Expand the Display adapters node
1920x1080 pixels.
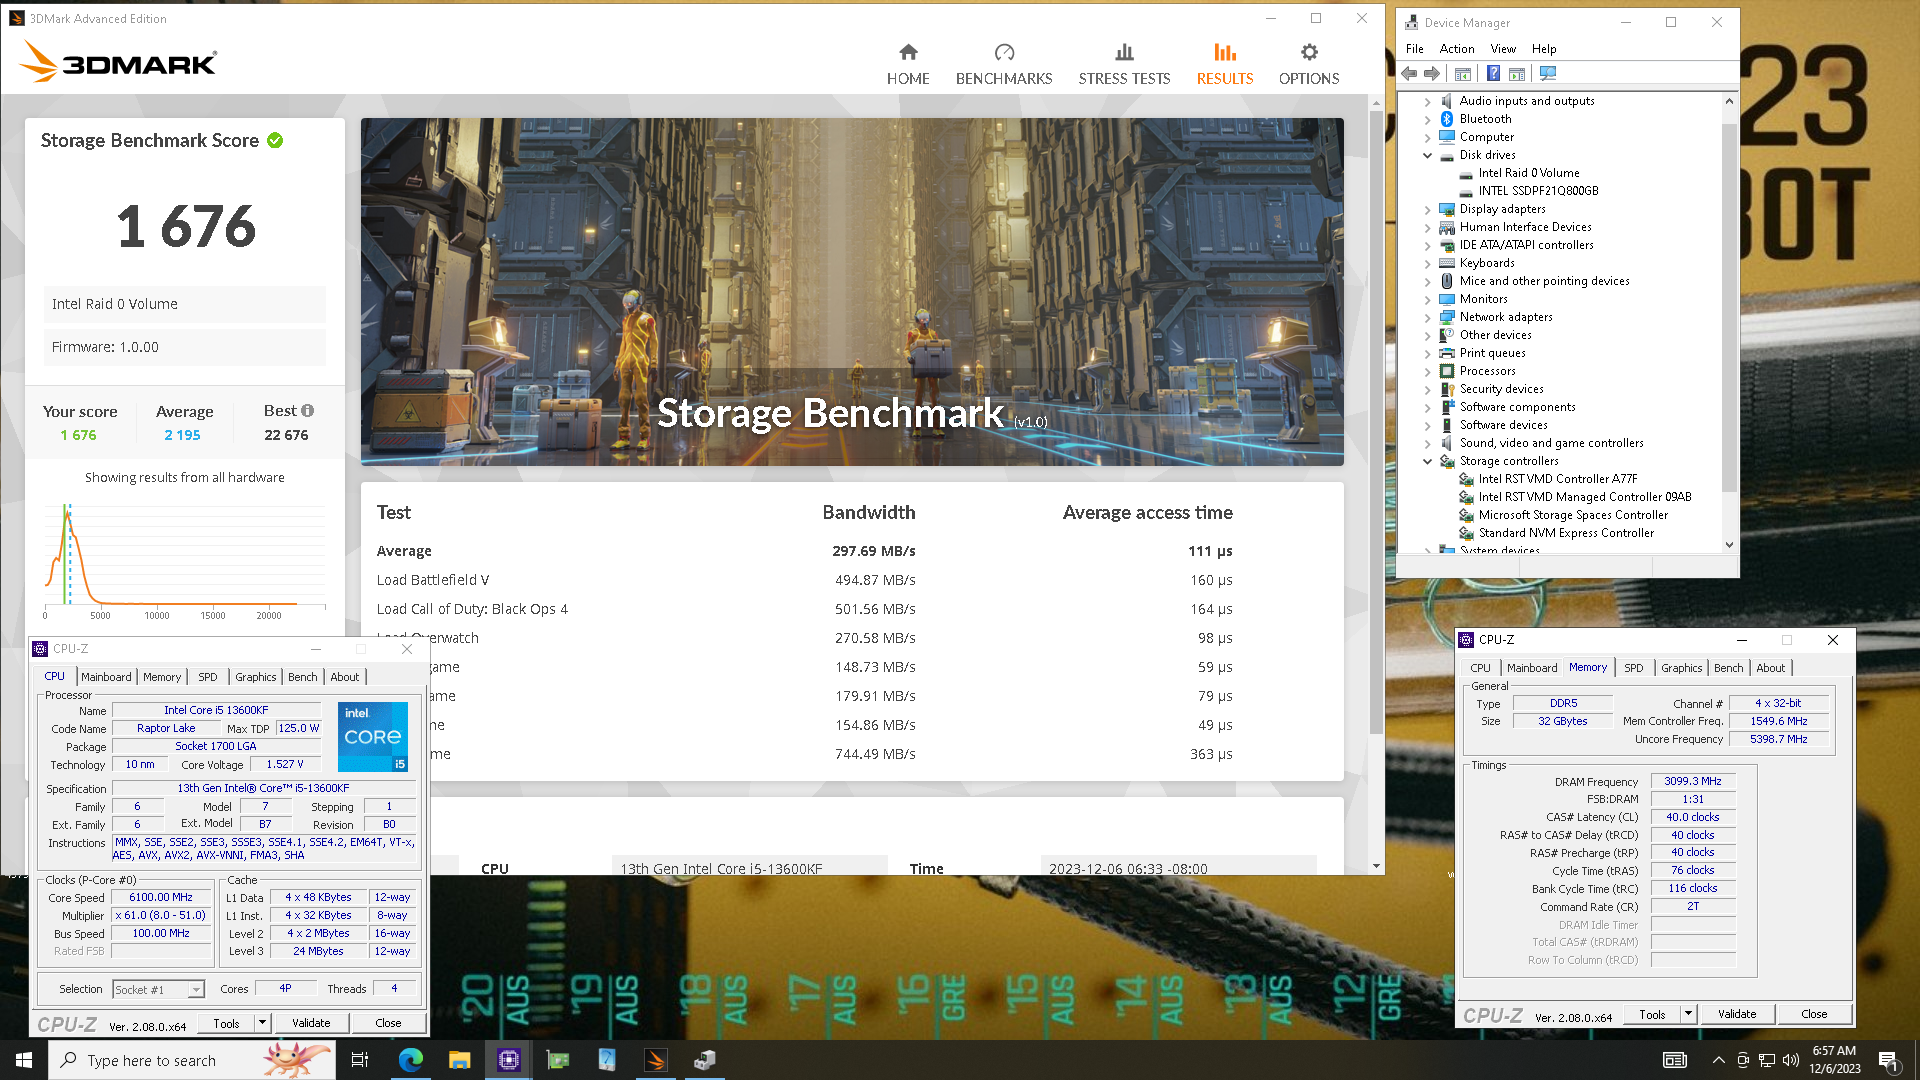pyautogui.click(x=1427, y=209)
